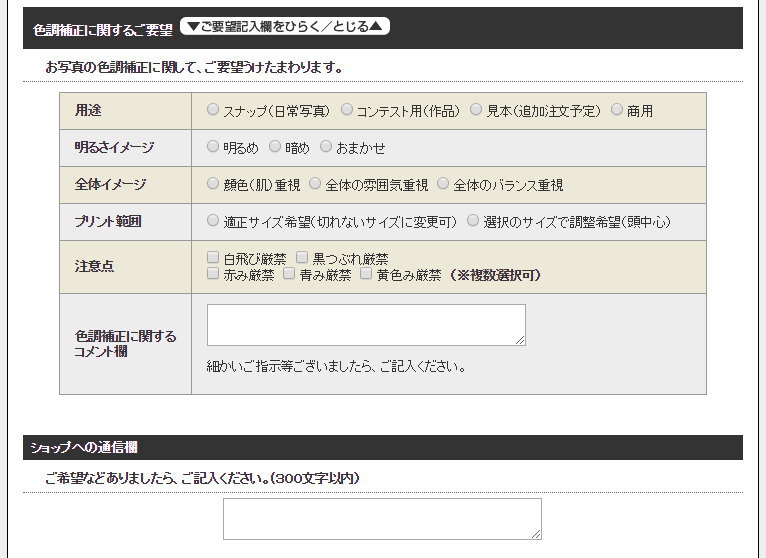
Task: Choose 適正サイズ希望 print range option
Action: tap(213, 220)
